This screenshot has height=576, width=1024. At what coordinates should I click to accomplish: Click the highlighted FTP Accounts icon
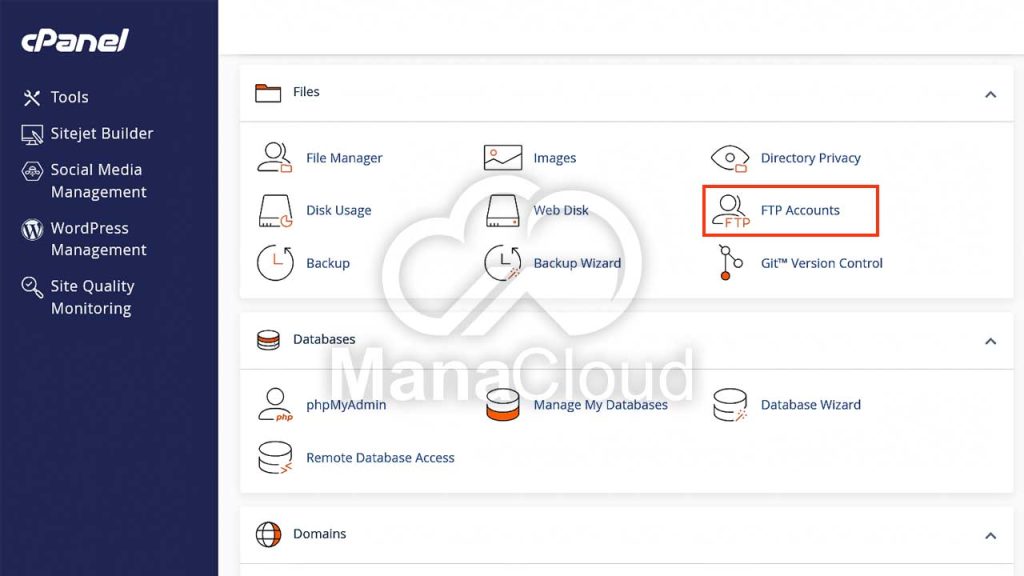[729, 210]
